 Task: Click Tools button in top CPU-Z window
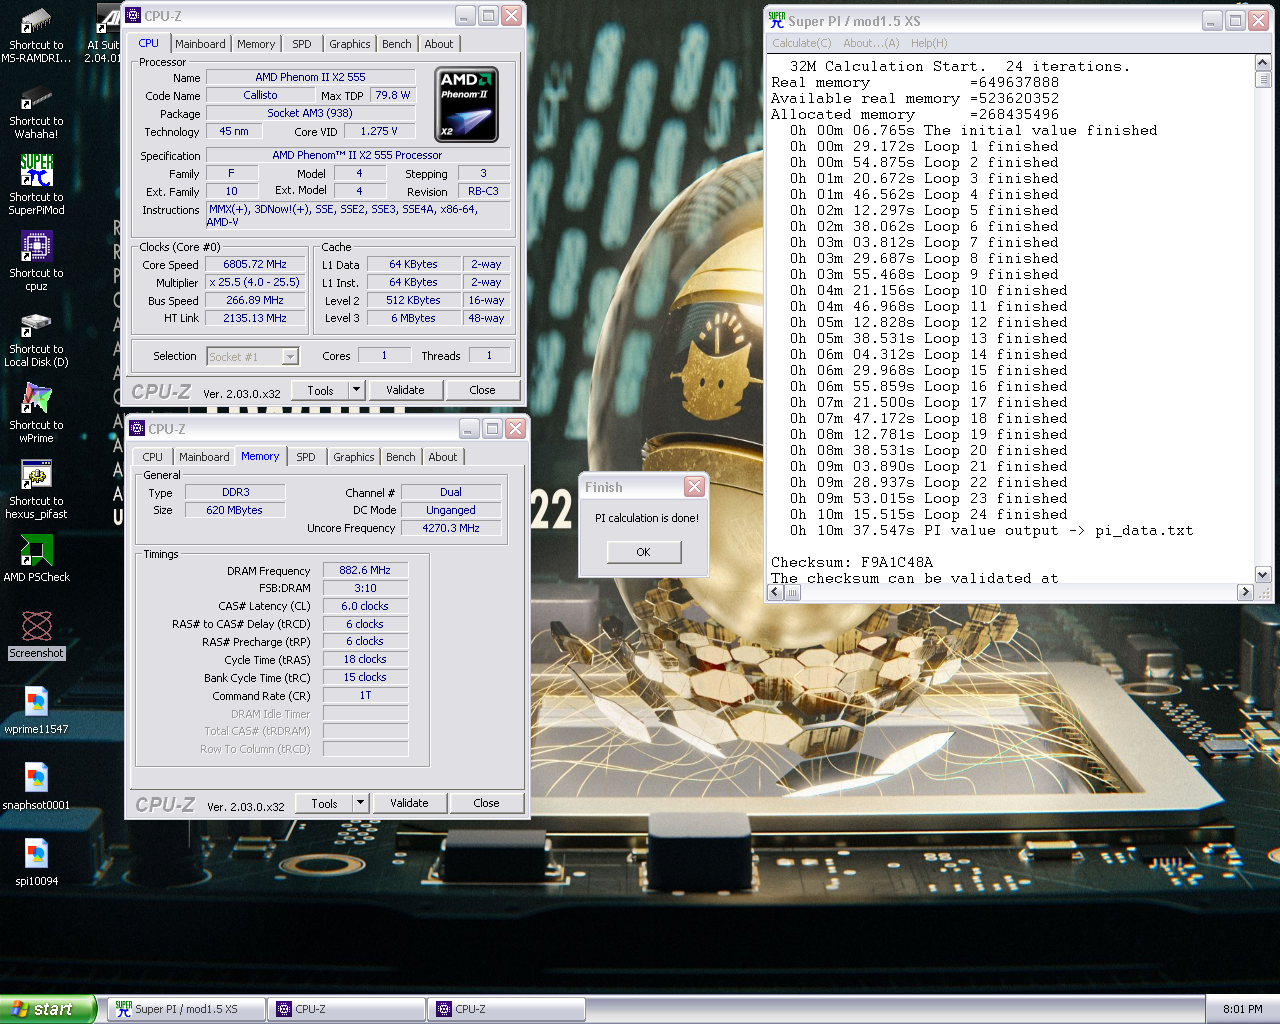320,390
